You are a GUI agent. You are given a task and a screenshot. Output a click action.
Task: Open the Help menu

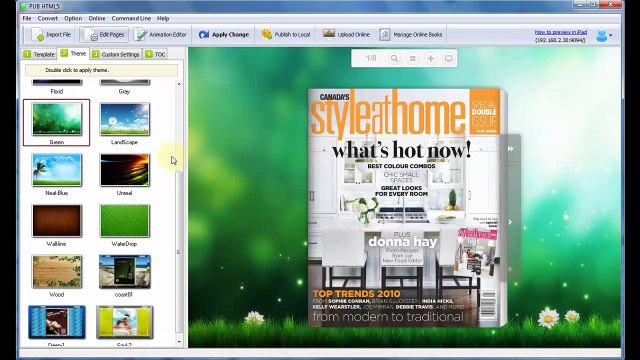point(163,18)
